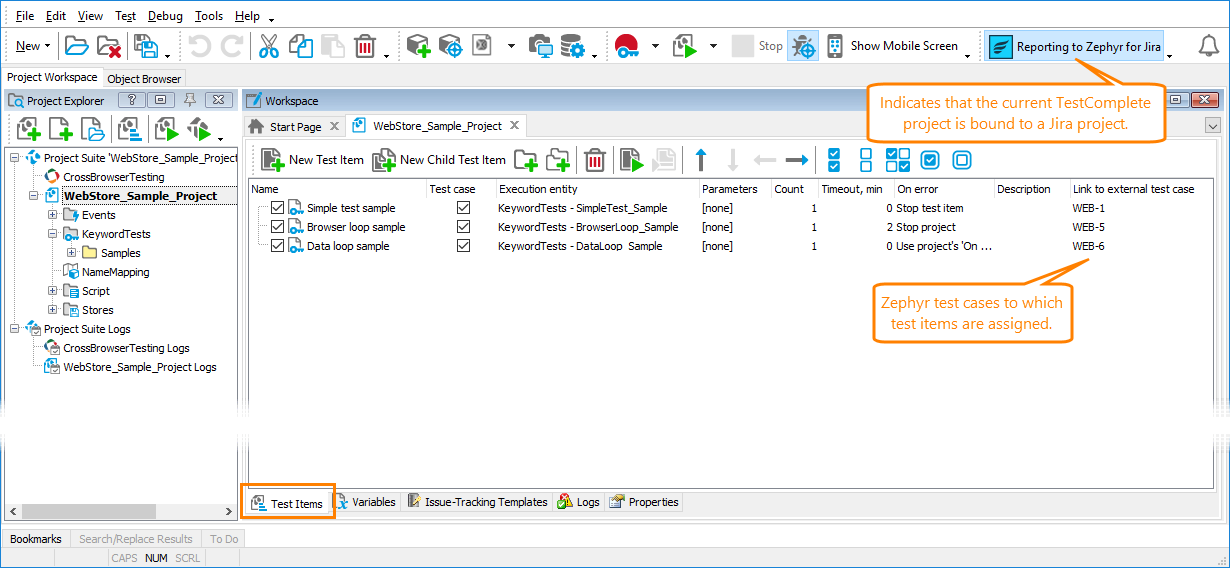The width and height of the screenshot is (1230, 568).
Task: Open the Debug menu
Action: 165,16
